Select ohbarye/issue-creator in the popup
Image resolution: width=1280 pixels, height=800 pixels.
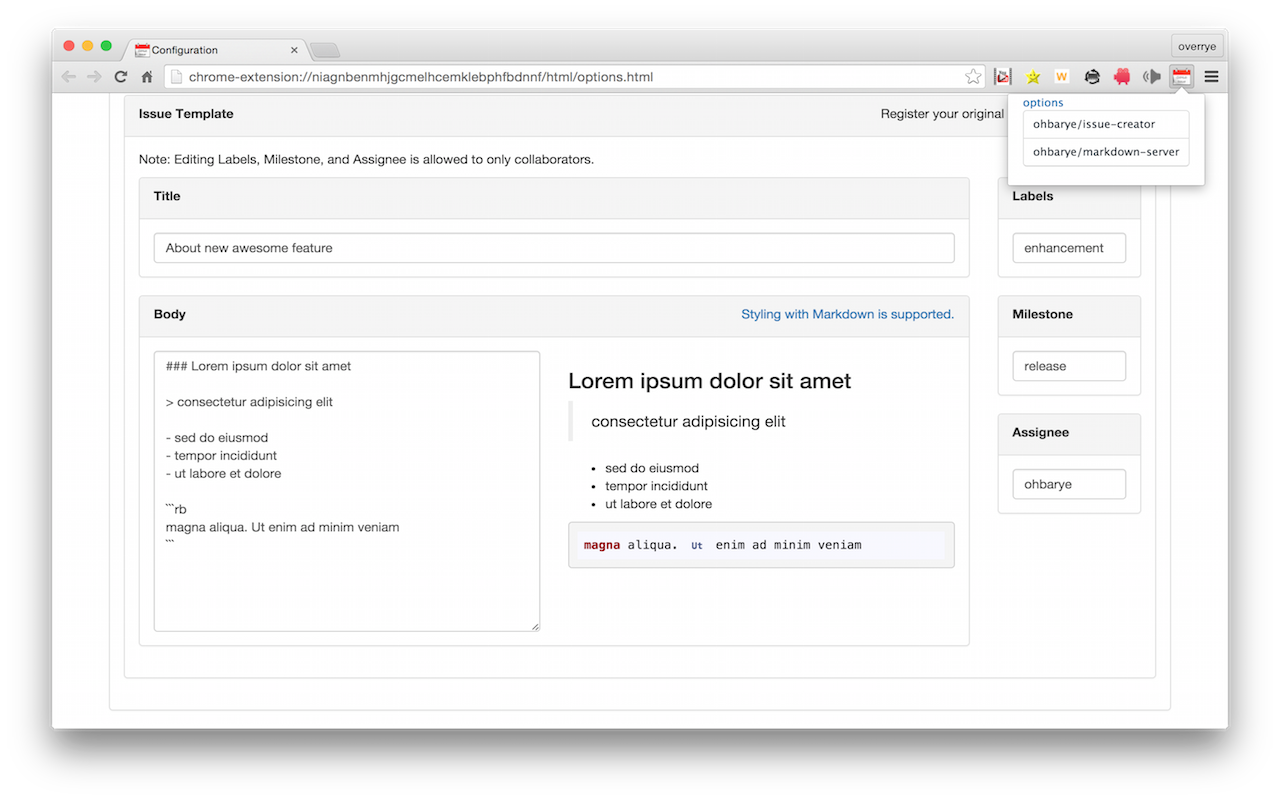(1106, 124)
